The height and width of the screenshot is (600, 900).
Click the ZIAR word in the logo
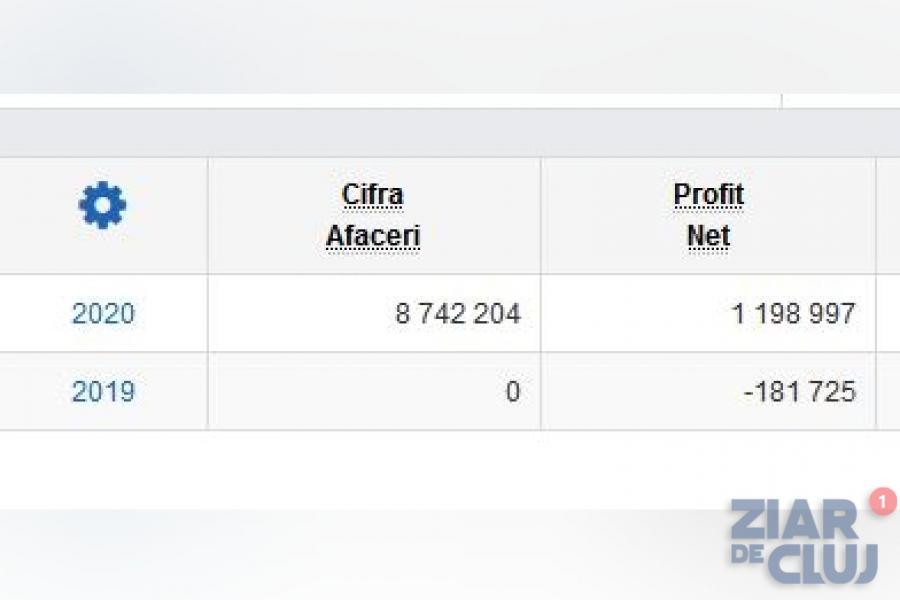coord(793,522)
